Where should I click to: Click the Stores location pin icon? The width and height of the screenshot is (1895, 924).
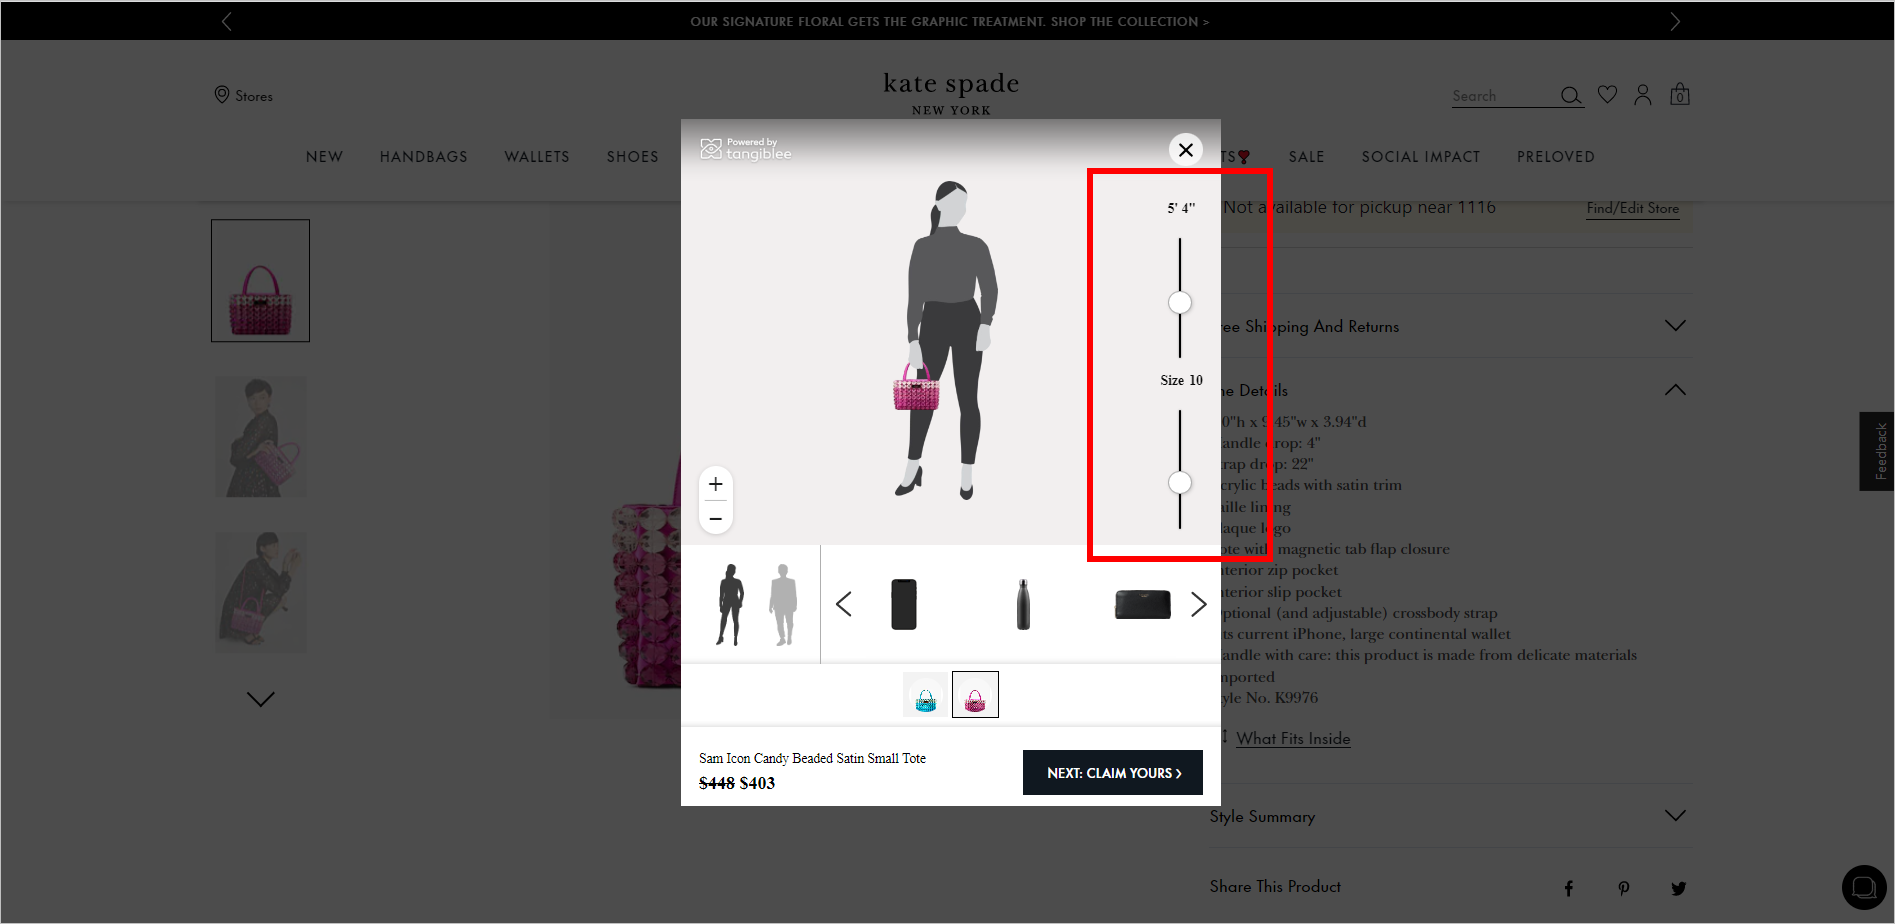221,94
